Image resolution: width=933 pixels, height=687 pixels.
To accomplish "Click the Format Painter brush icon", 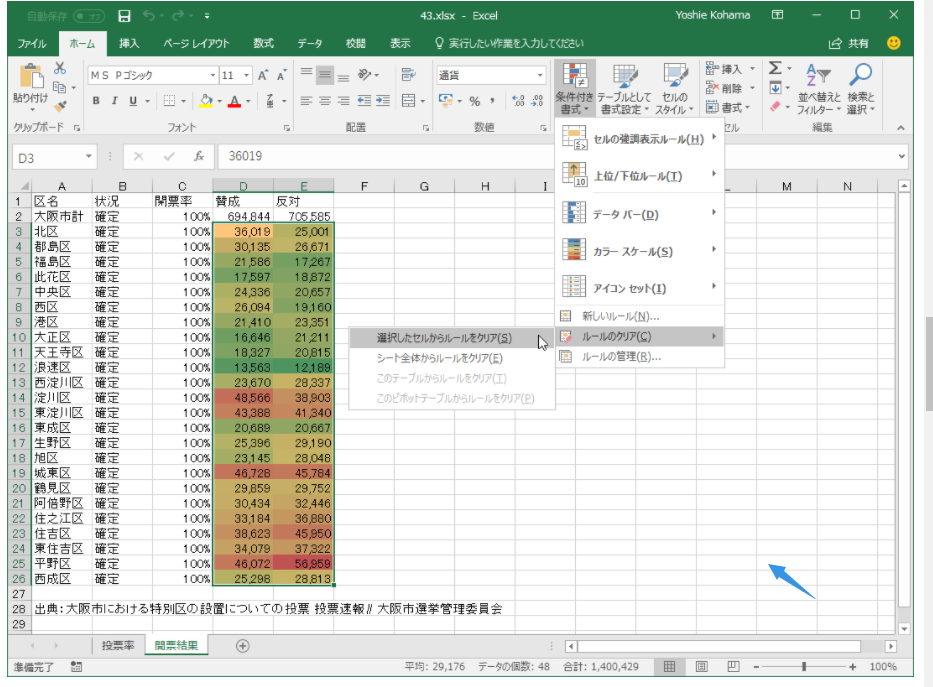I will point(60,106).
